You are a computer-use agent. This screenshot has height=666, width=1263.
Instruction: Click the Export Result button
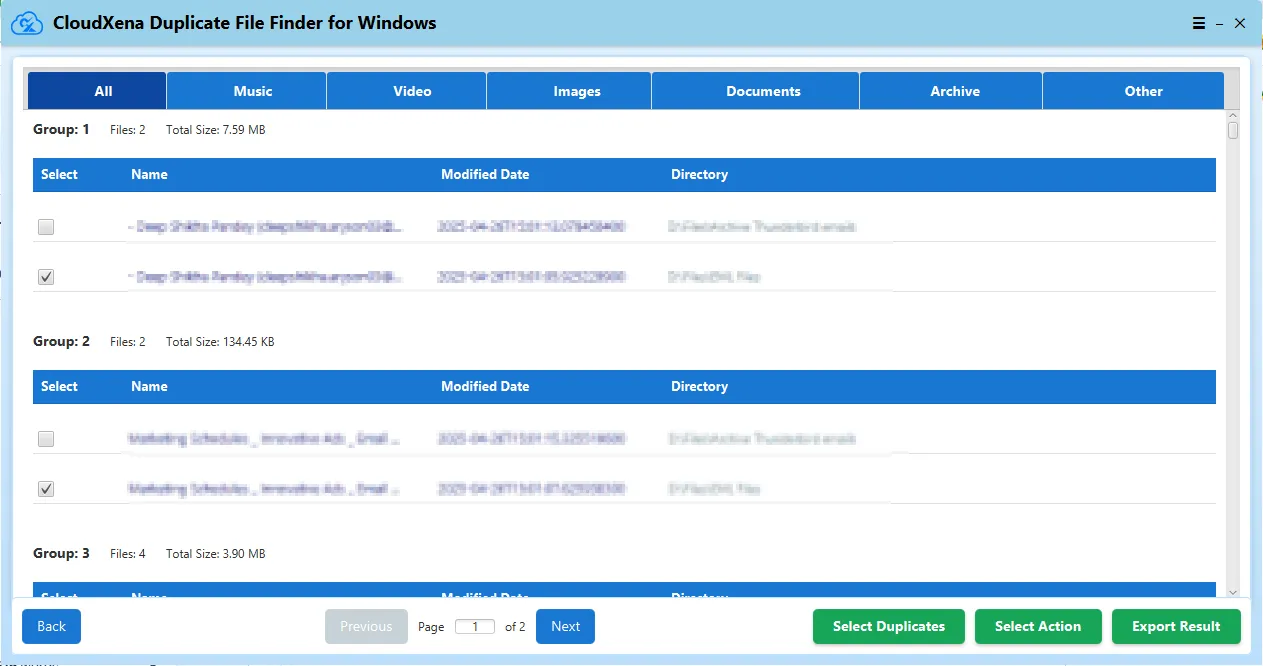pos(1175,626)
